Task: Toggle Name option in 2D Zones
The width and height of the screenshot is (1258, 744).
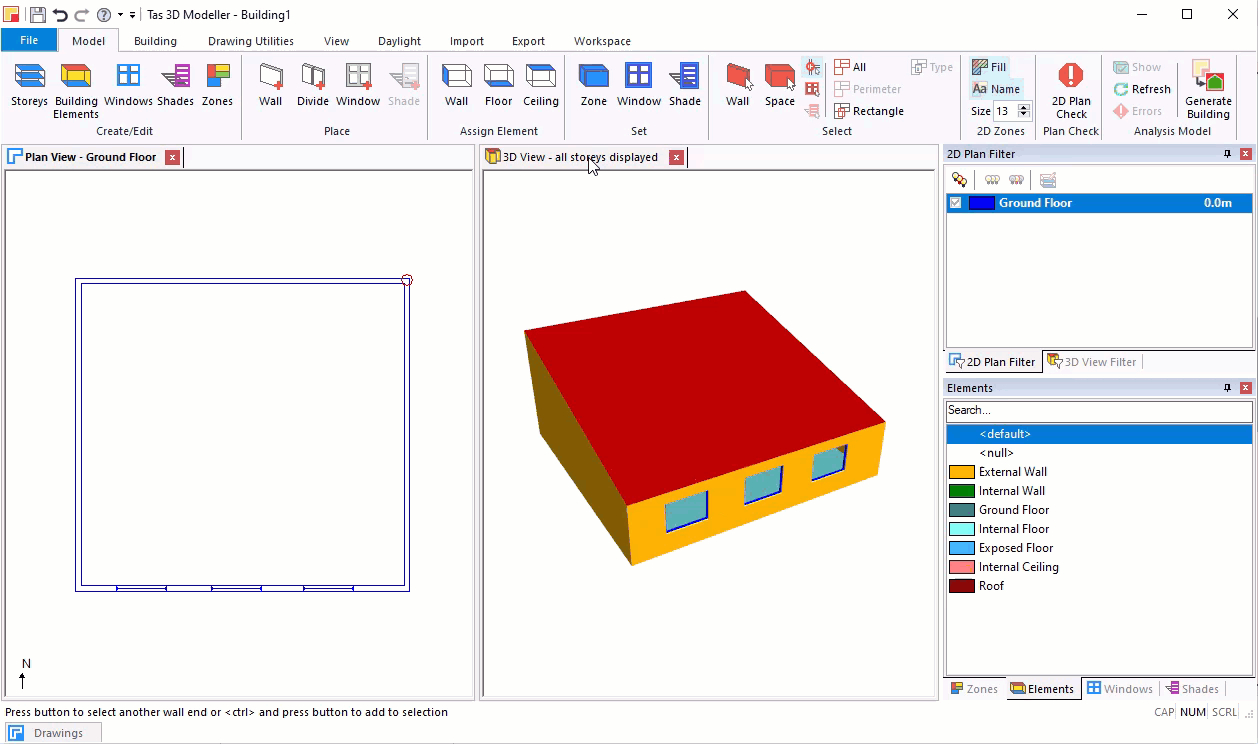Action: (x=996, y=89)
